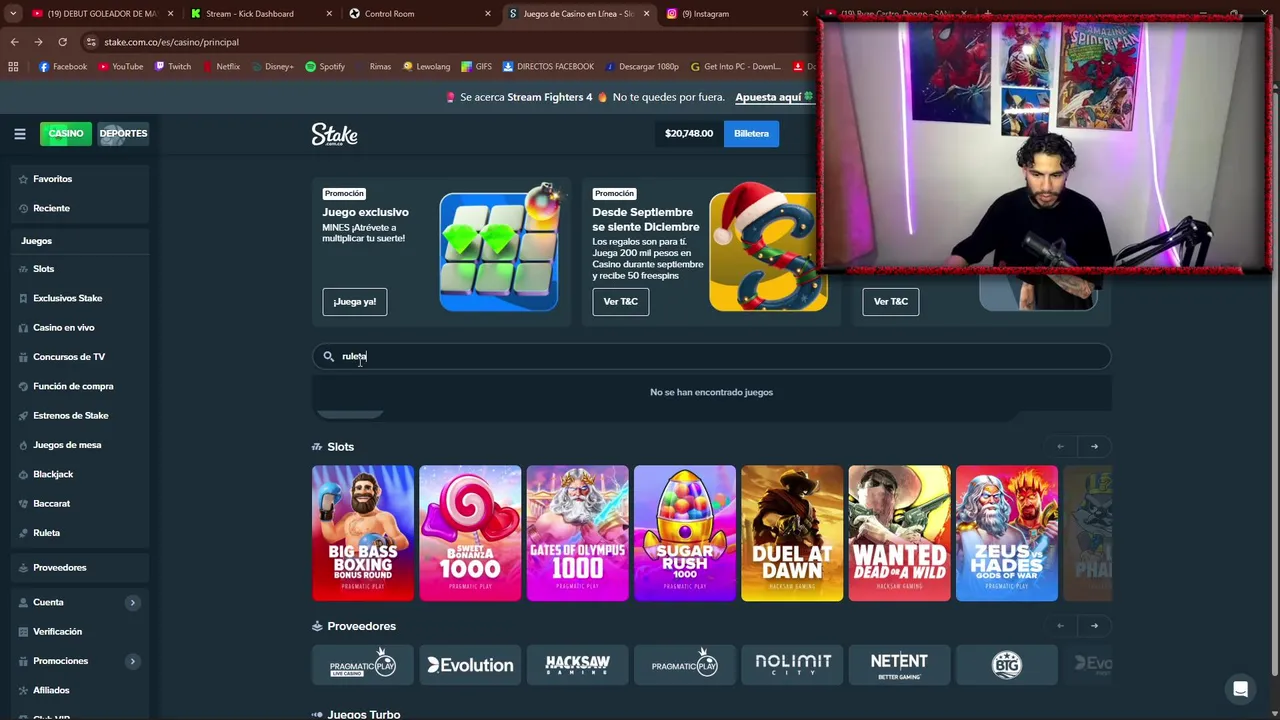
Task: Close the Control Room tab
Action: pyautogui.click(x=488, y=14)
